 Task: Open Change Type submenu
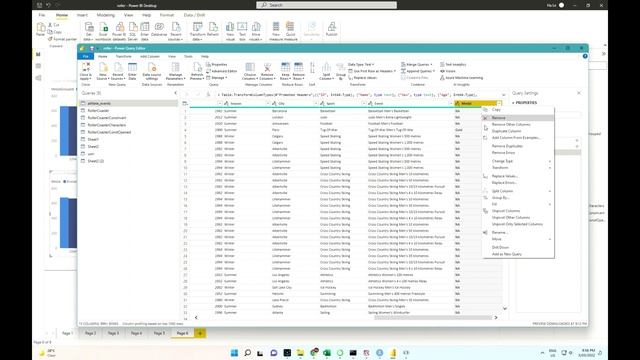pyautogui.click(x=518, y=161)
